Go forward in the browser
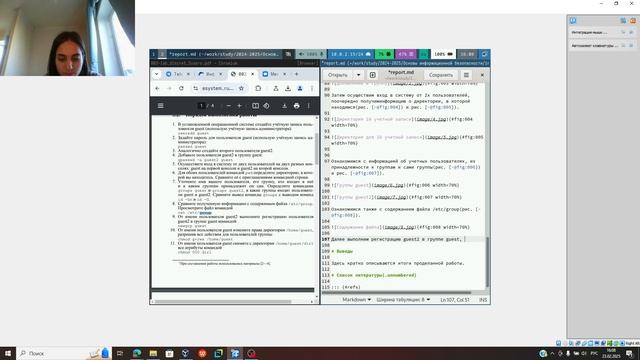This screenshot has height=360, width=640. click(x=169, y=88)
